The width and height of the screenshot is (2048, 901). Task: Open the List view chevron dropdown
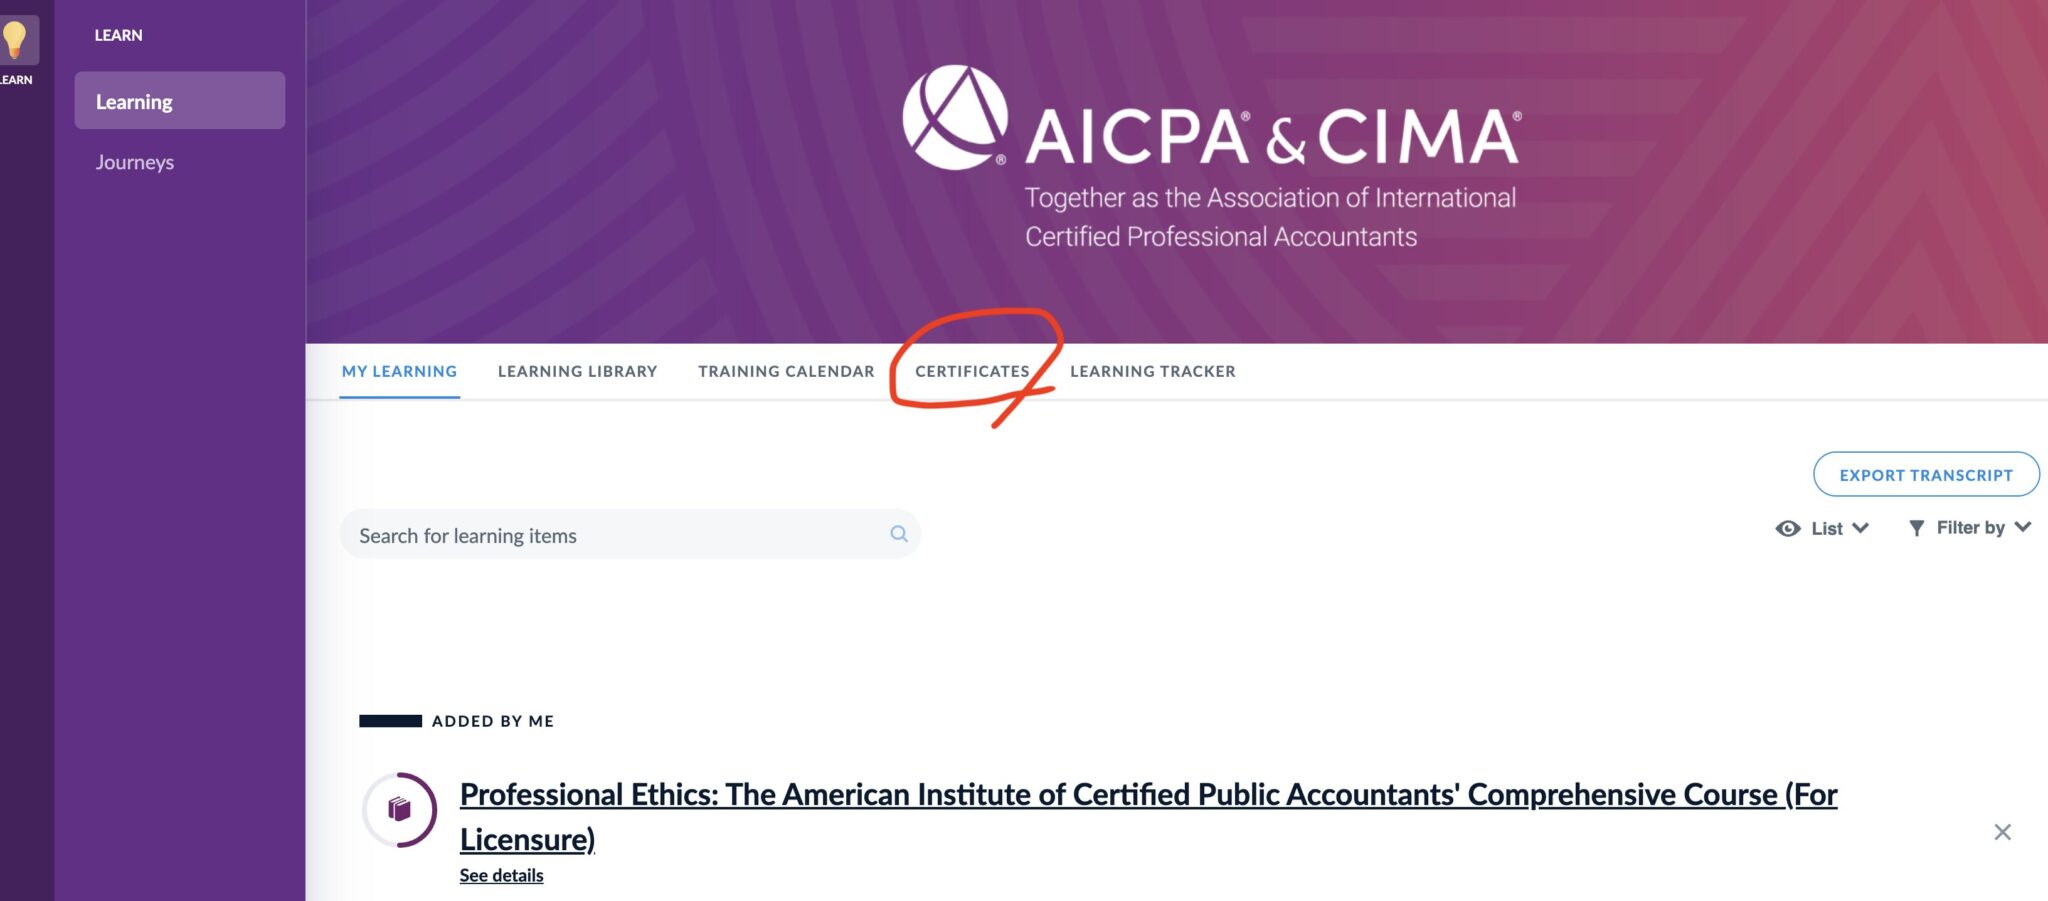pyautogui.click(x=1860, y=527)
